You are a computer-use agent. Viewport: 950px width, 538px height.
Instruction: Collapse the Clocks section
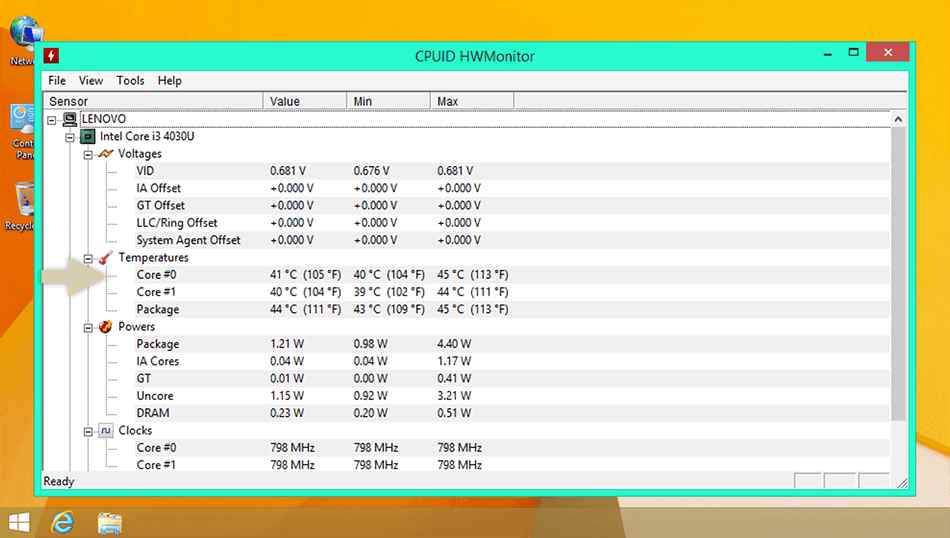point(88,431)
